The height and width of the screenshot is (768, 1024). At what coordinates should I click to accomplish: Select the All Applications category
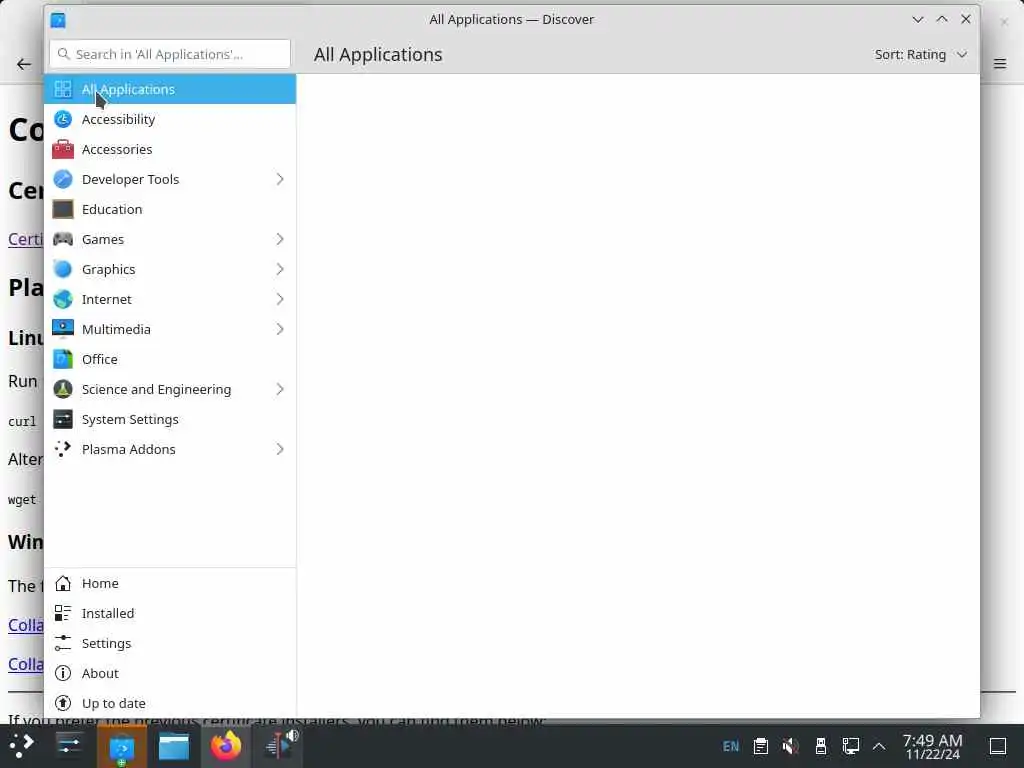point(170,89)
